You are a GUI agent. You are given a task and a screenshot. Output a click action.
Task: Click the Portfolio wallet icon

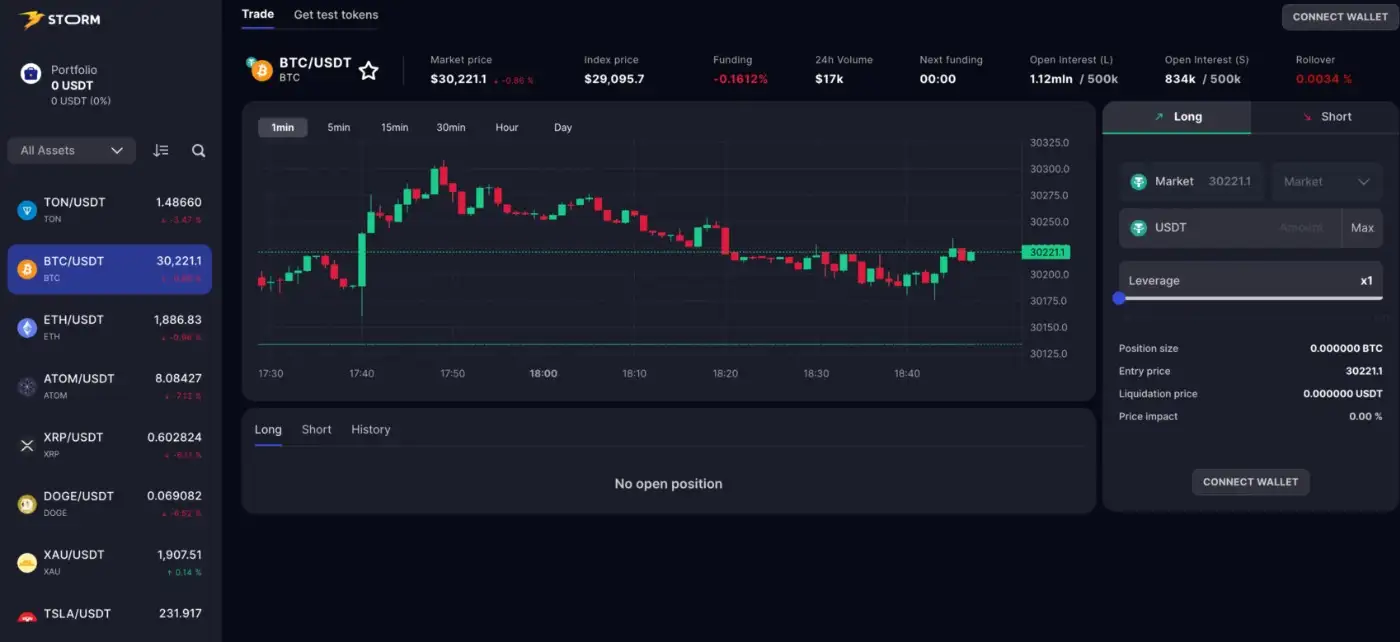[x=31, y=74]
